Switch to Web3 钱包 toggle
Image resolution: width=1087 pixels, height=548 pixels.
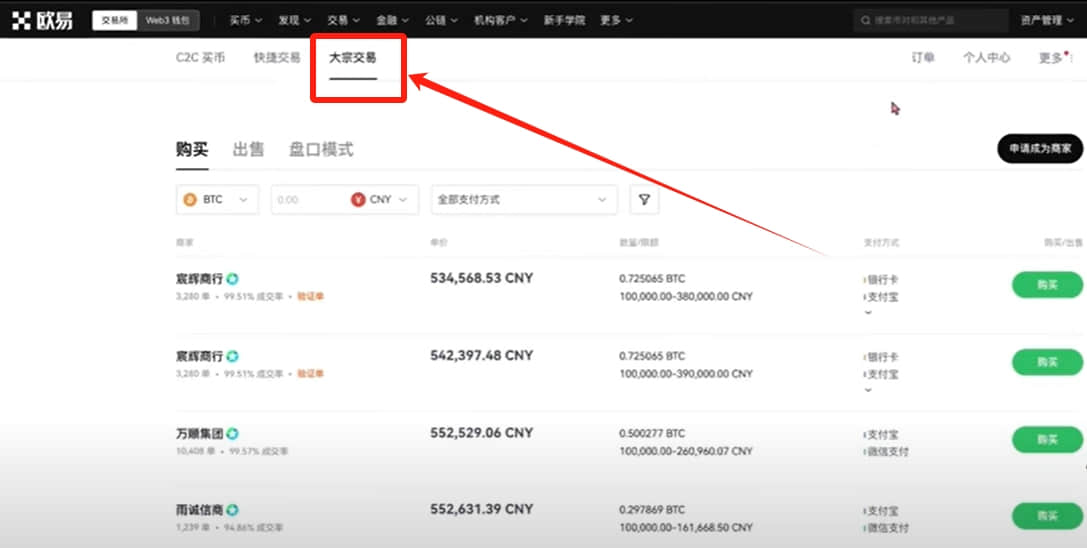coord(168,21)
